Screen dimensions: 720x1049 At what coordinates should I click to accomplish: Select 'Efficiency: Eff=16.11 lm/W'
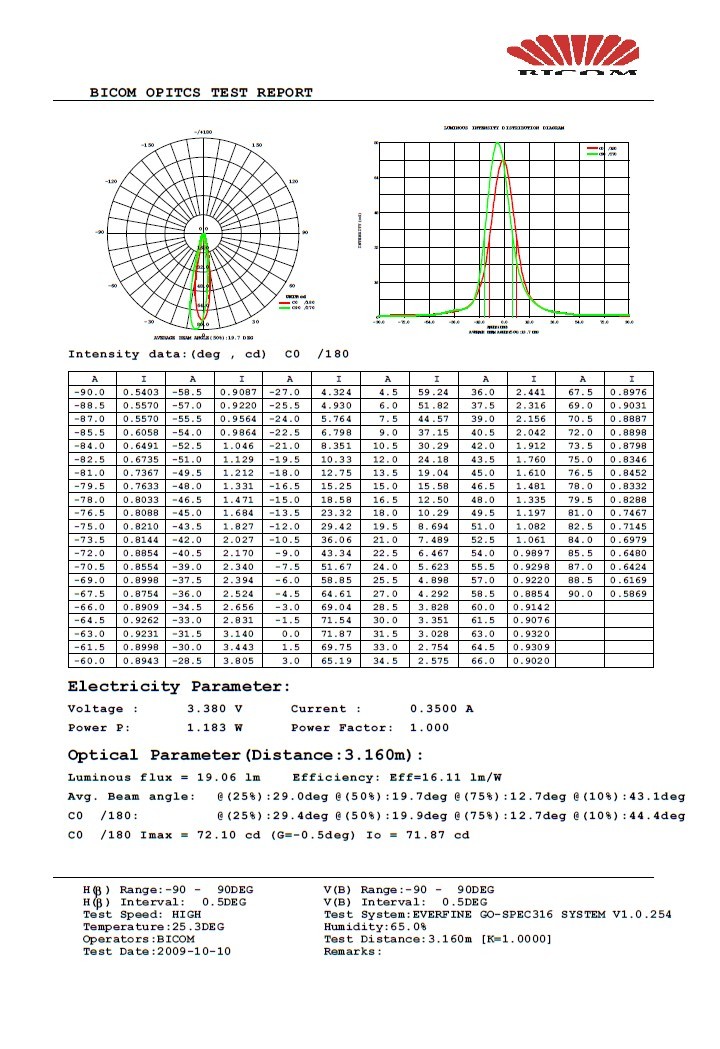[x=397, y=777]
